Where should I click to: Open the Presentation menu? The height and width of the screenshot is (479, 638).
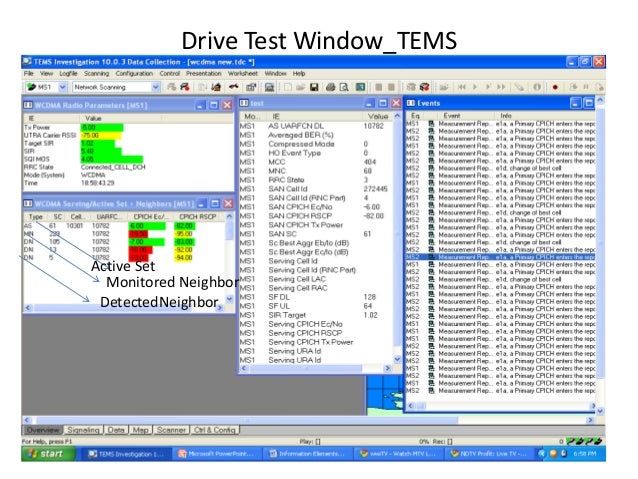[203, 74]
